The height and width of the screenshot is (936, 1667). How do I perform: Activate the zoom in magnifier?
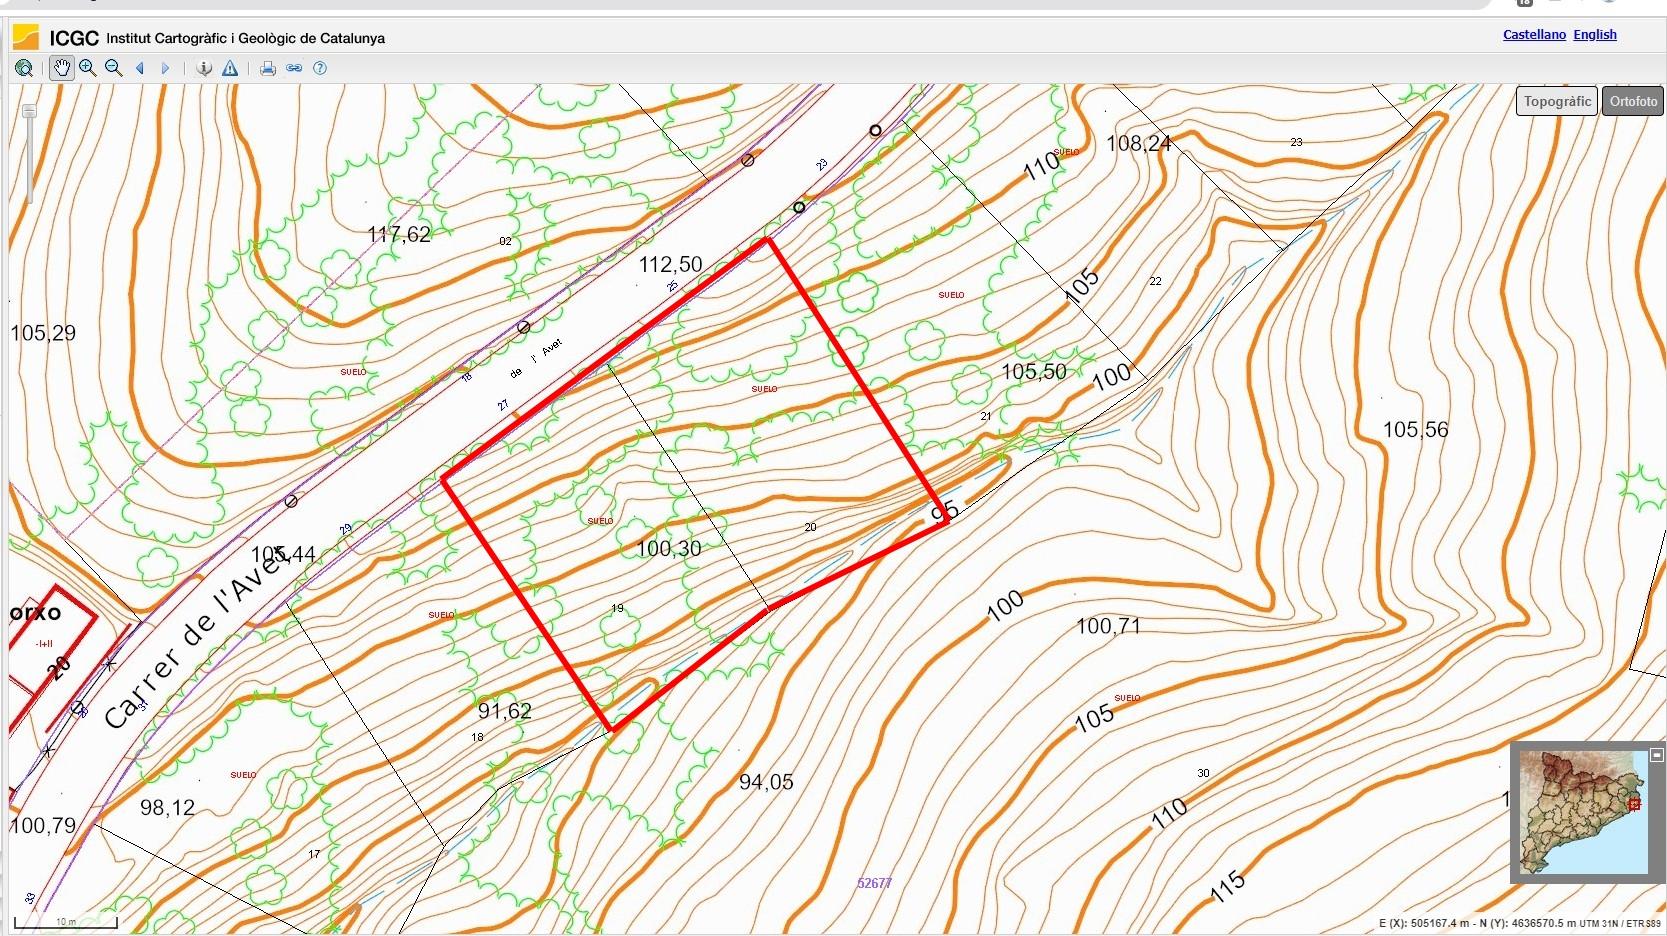click(x=88, y=68)
